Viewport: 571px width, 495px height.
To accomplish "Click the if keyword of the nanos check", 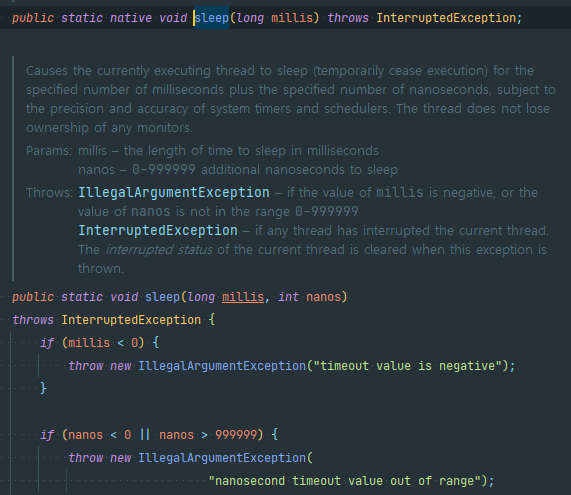I will coord(47,435).
